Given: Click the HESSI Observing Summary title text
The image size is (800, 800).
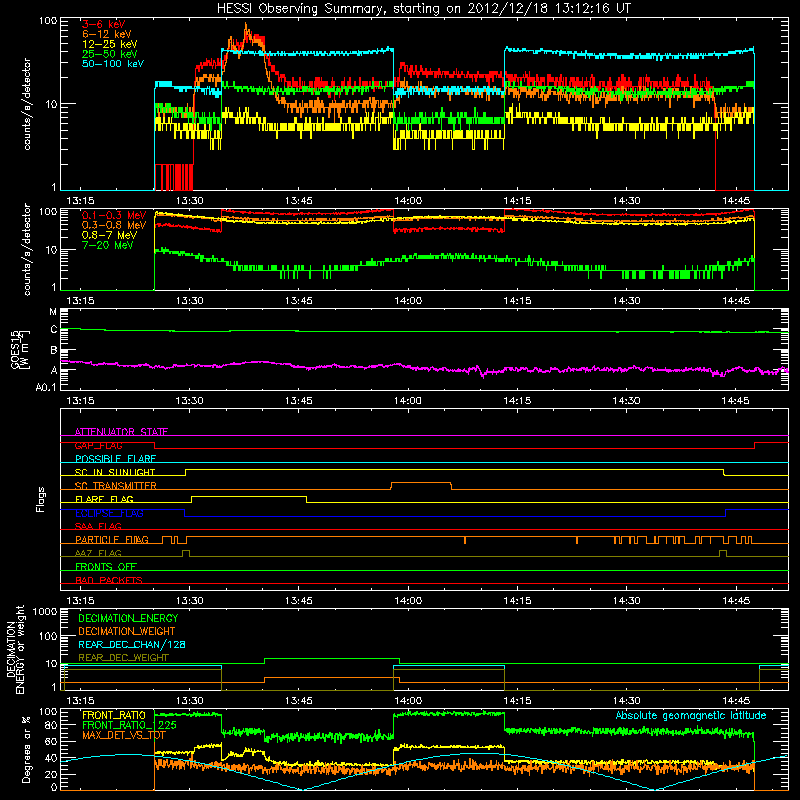Looking at the screenshot, I should (x=424, y=9).
